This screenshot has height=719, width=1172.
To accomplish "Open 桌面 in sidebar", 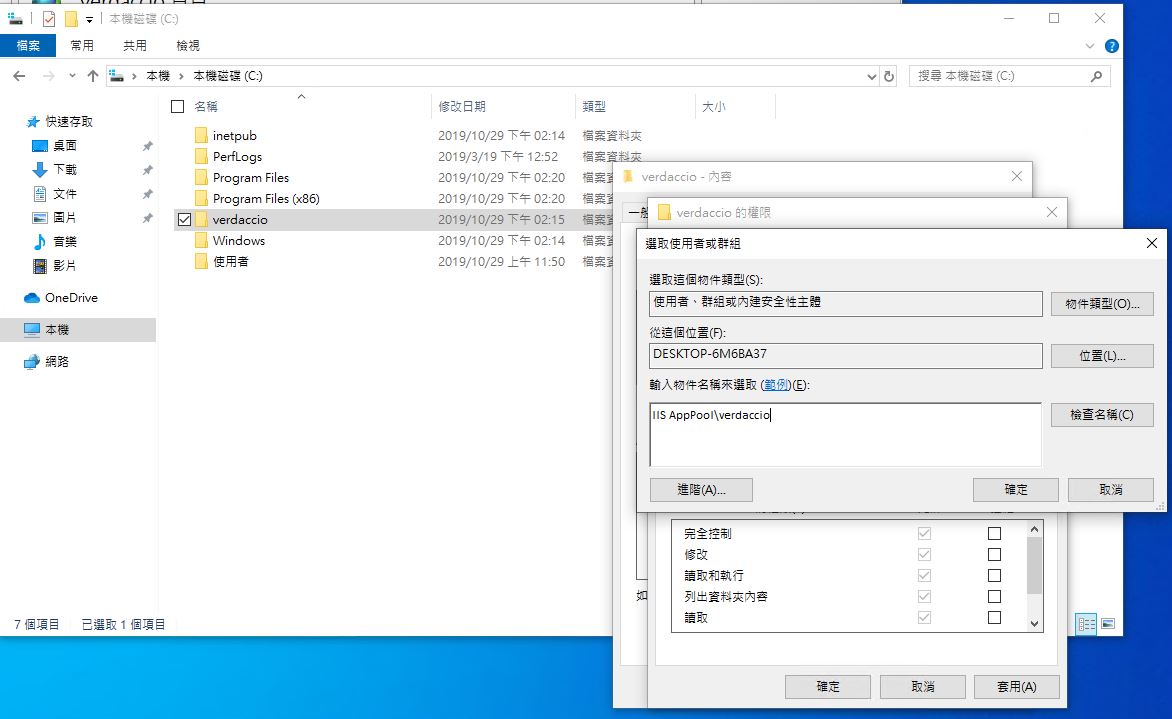I will point(64,145).
